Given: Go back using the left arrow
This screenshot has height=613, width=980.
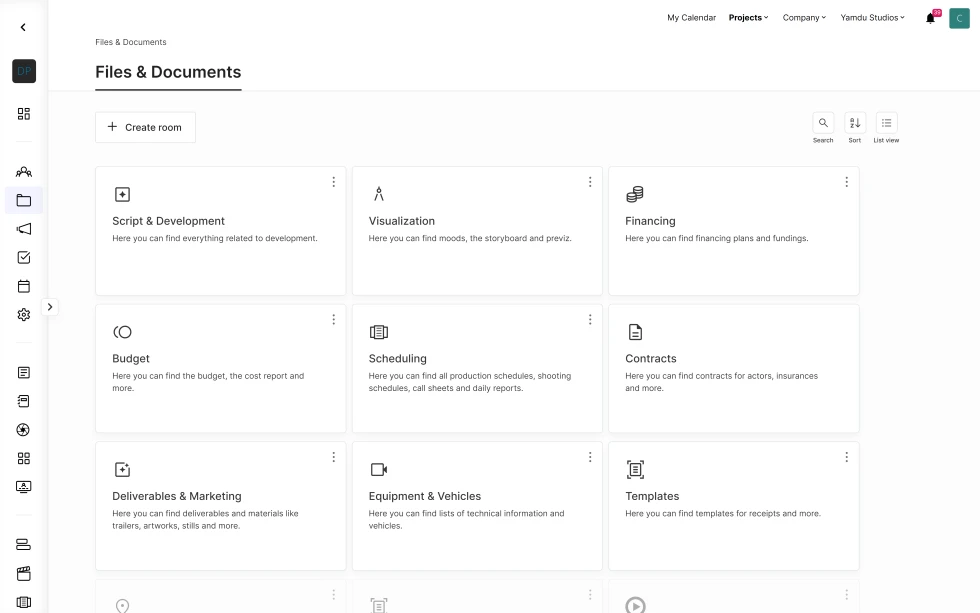Looking at the screenshot, I should pos(23,28).
